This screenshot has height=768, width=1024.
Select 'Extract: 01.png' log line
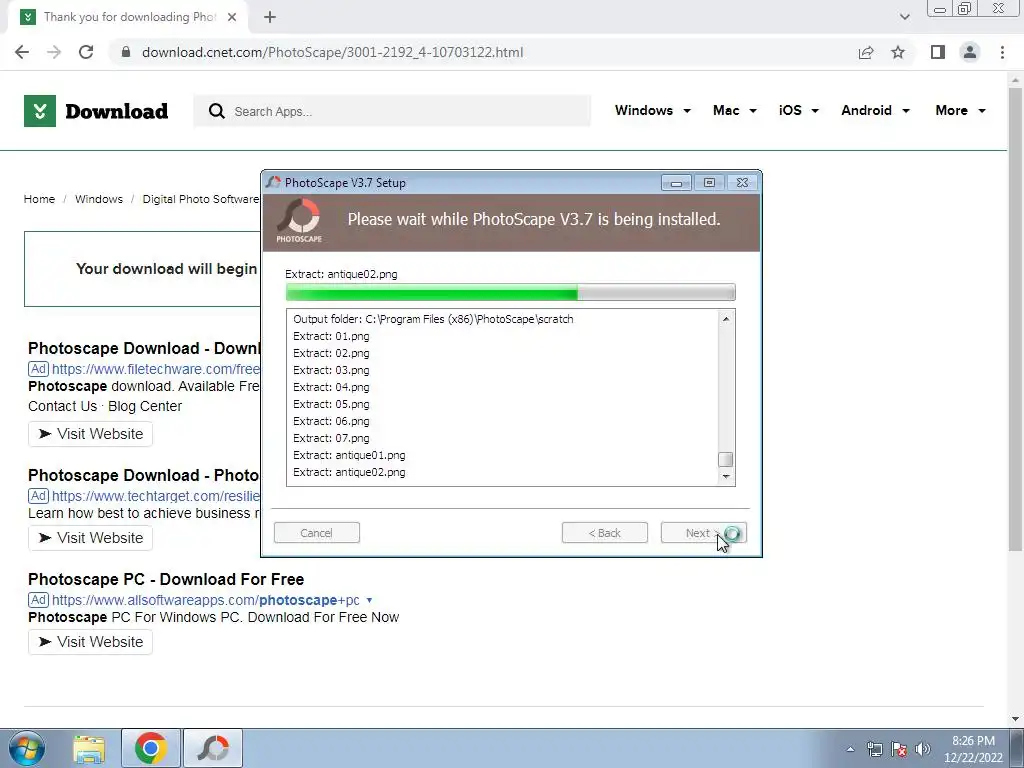(x=331, y=336)
